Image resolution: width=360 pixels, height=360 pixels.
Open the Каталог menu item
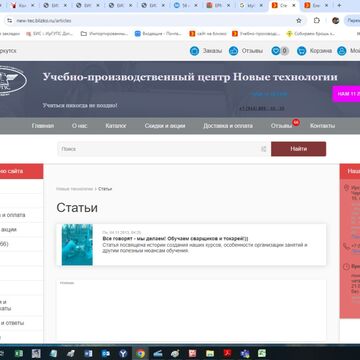[116, 126]
